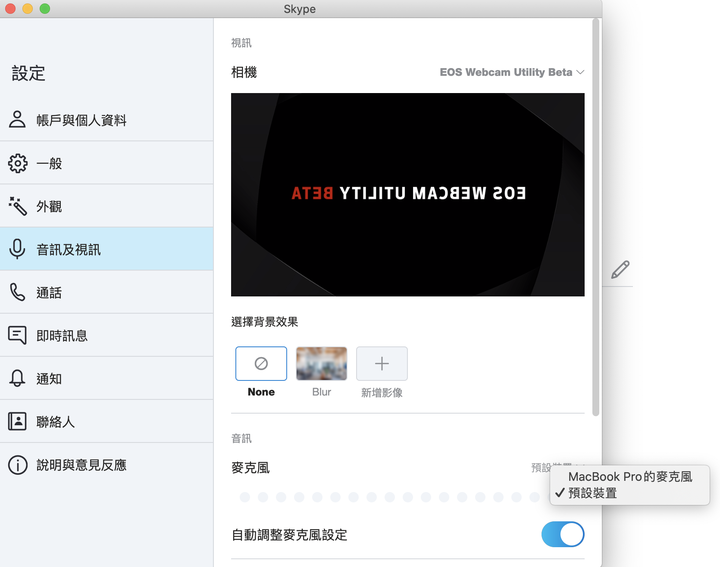
Task: Click the chat bubble icon beside 即時訊息
Action: click(17, 335)
